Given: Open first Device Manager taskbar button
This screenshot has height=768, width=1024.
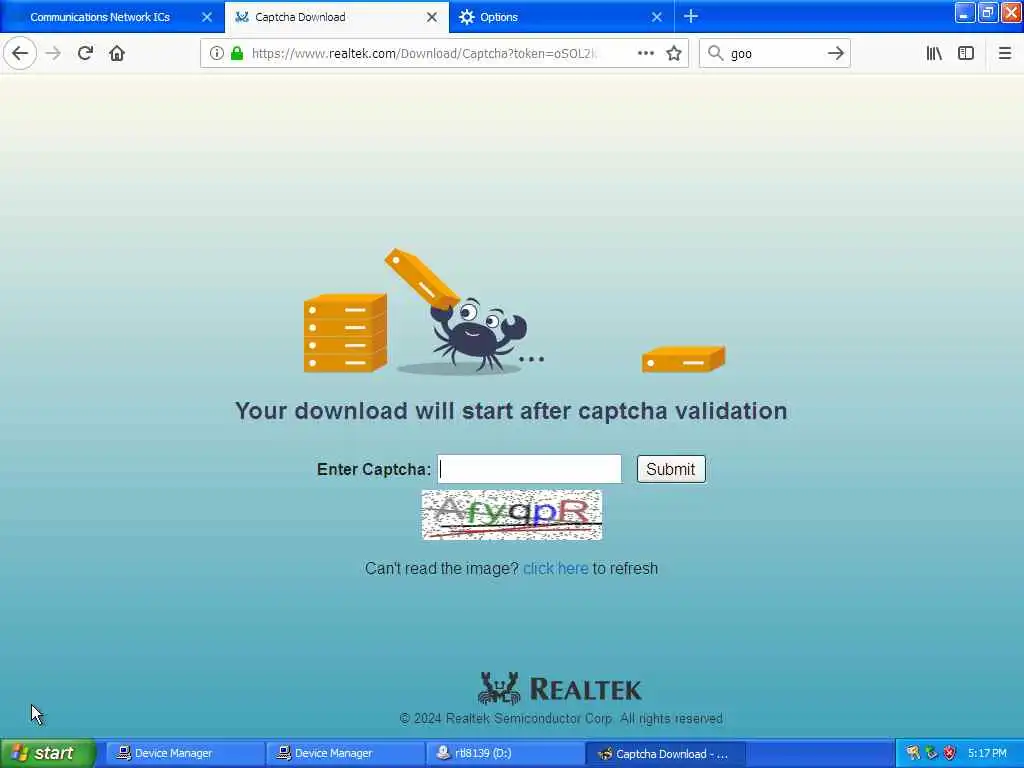Looking at the screenshot, I should point(185,753).
